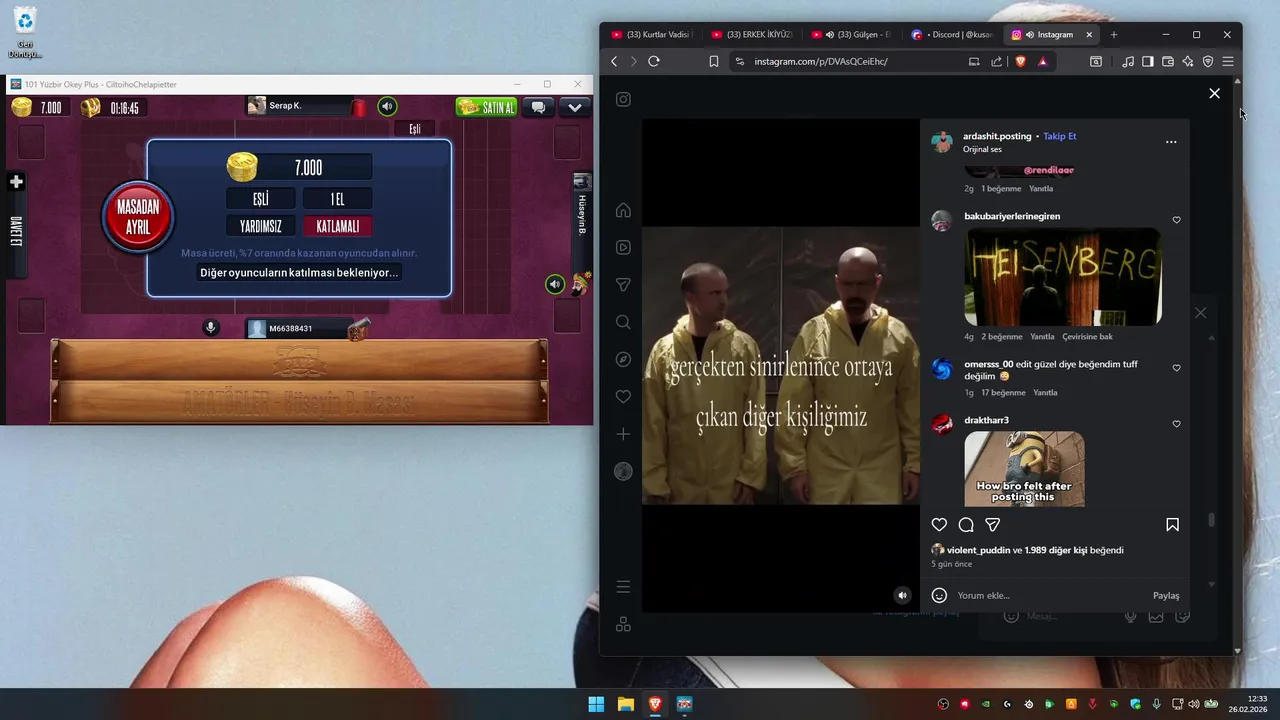The image size is (1280, 720).
Task: Reload the Instagram page
Action: [654, 61]
